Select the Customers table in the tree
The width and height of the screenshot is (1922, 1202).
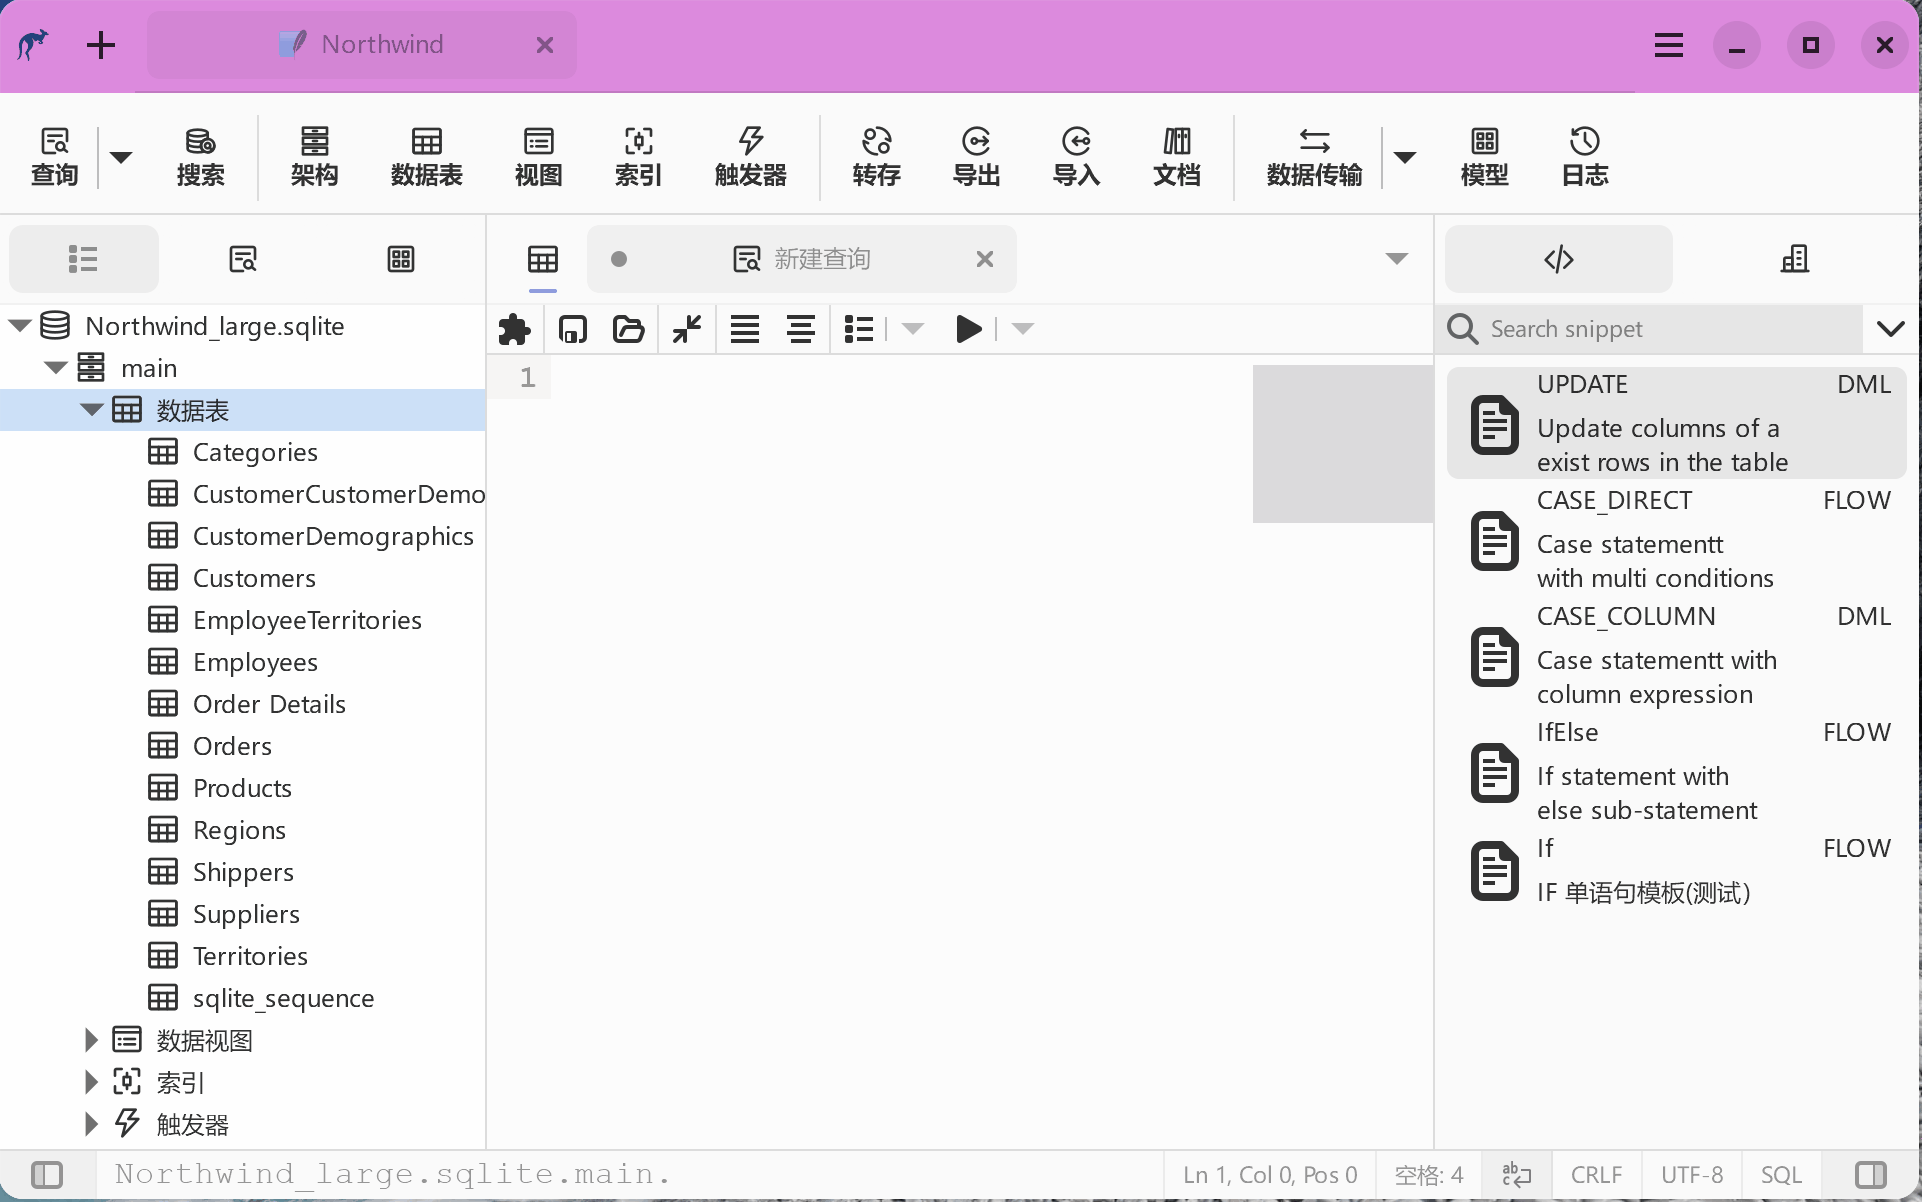click(254, 578)
